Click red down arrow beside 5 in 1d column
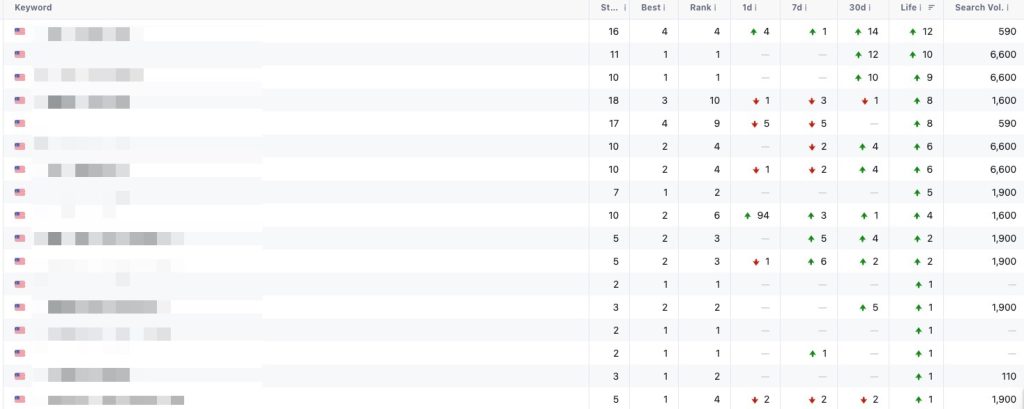Viewport: 1024px width, 409px height. tap(755, 124)
